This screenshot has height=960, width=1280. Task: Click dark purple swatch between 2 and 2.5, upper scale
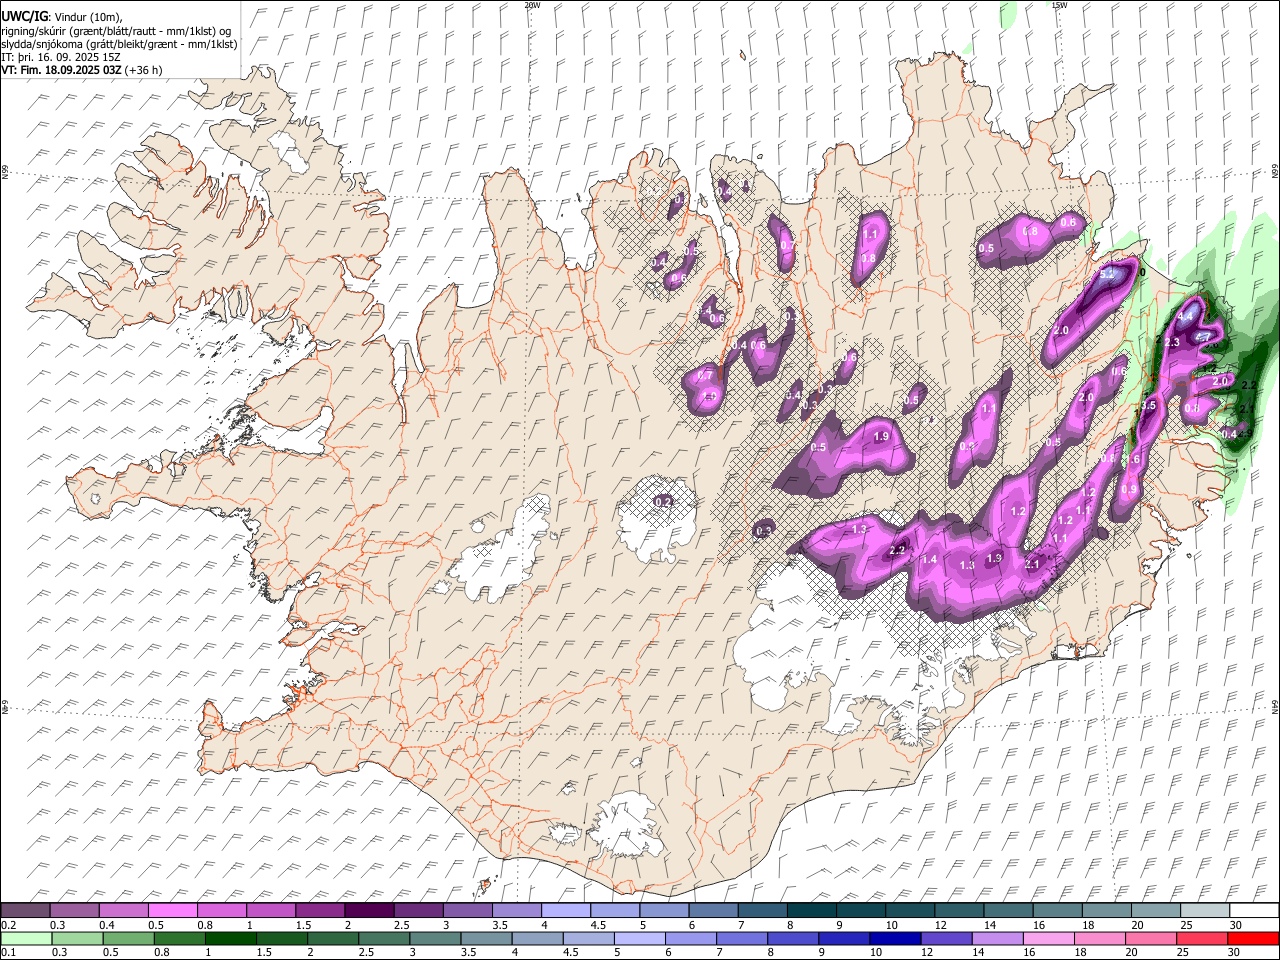pos(369,910)
